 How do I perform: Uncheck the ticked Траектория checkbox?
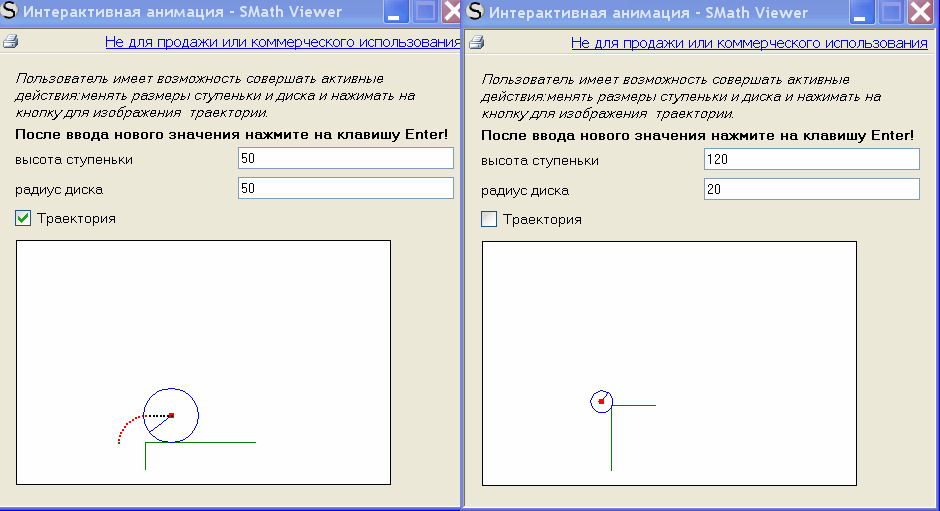click(x=24, y=218)
